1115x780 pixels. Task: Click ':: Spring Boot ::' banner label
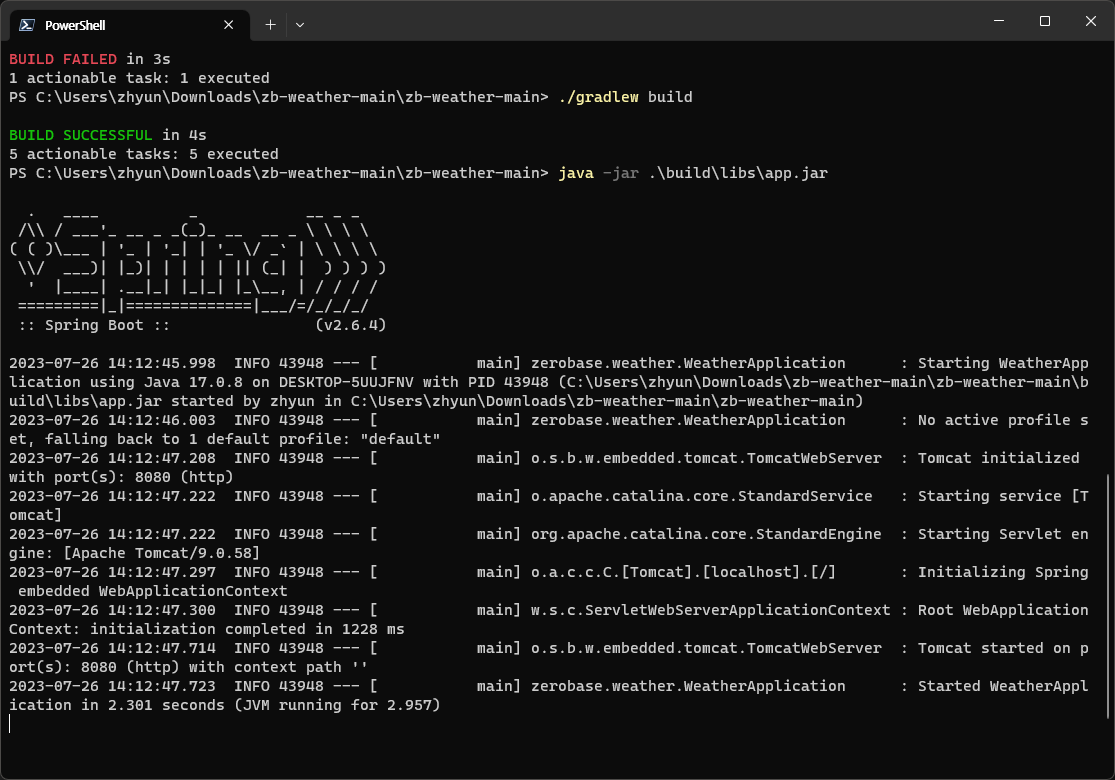pos(94,325)
